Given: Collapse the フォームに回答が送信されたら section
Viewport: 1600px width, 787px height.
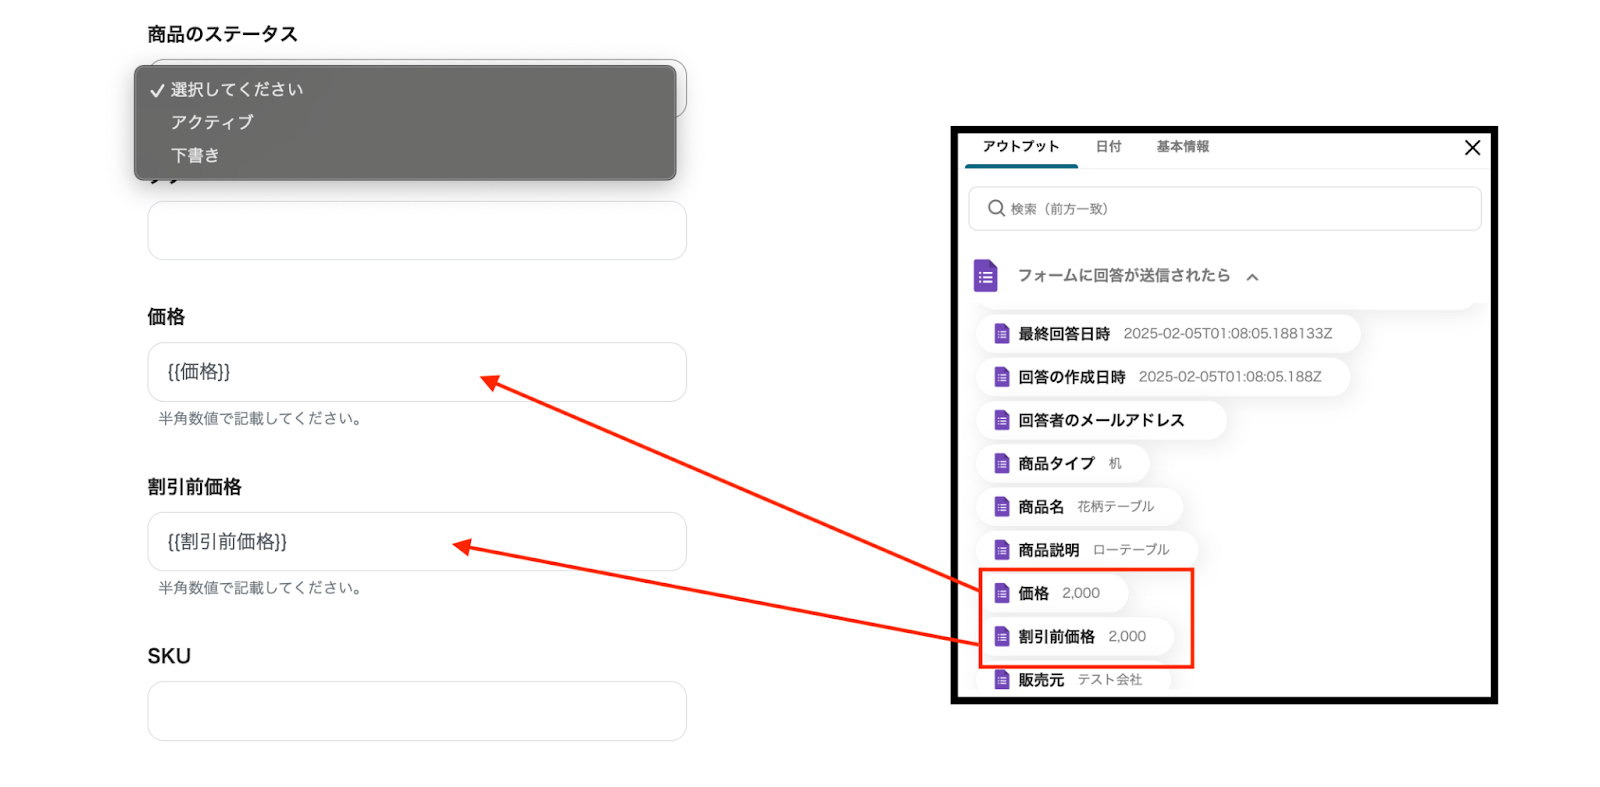Looking at the screenshot, I should pyautogui.click(x=1252, y=277).
